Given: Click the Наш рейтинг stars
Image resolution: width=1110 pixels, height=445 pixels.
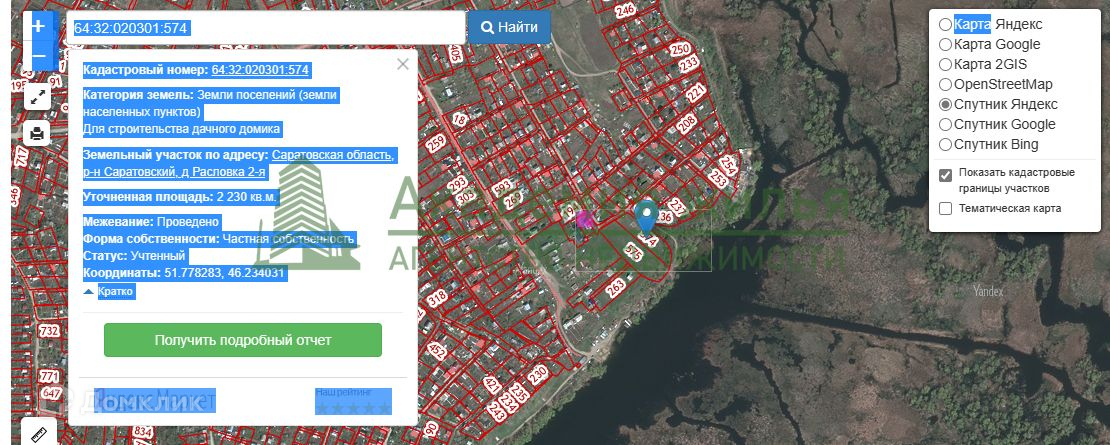Looking at the screenshot, I should pos(353,408).
